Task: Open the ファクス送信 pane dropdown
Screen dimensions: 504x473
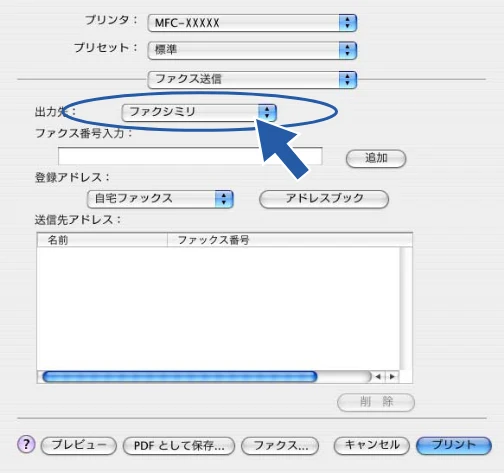Action: click(252, 80)
